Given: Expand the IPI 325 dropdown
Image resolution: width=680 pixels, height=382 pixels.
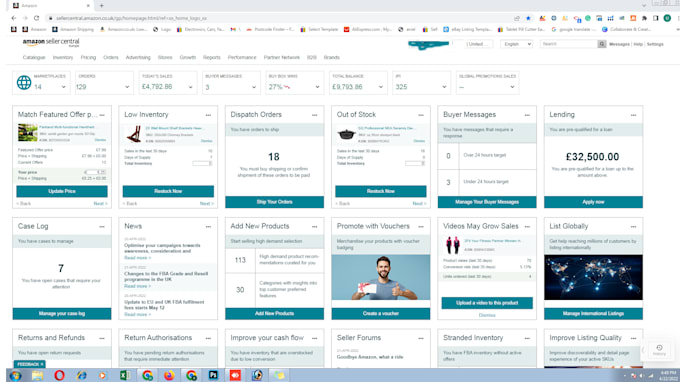Looking at the screenshot, I should [x=444, y=87].
